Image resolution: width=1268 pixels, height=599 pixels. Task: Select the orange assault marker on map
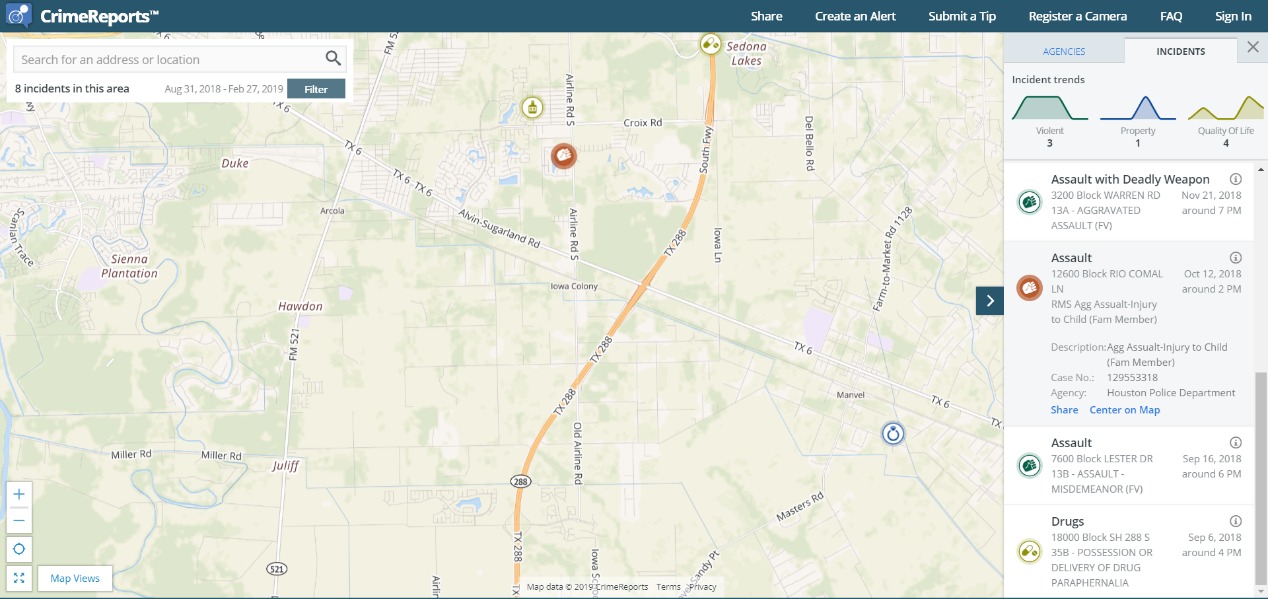click(x=564, y=156)
